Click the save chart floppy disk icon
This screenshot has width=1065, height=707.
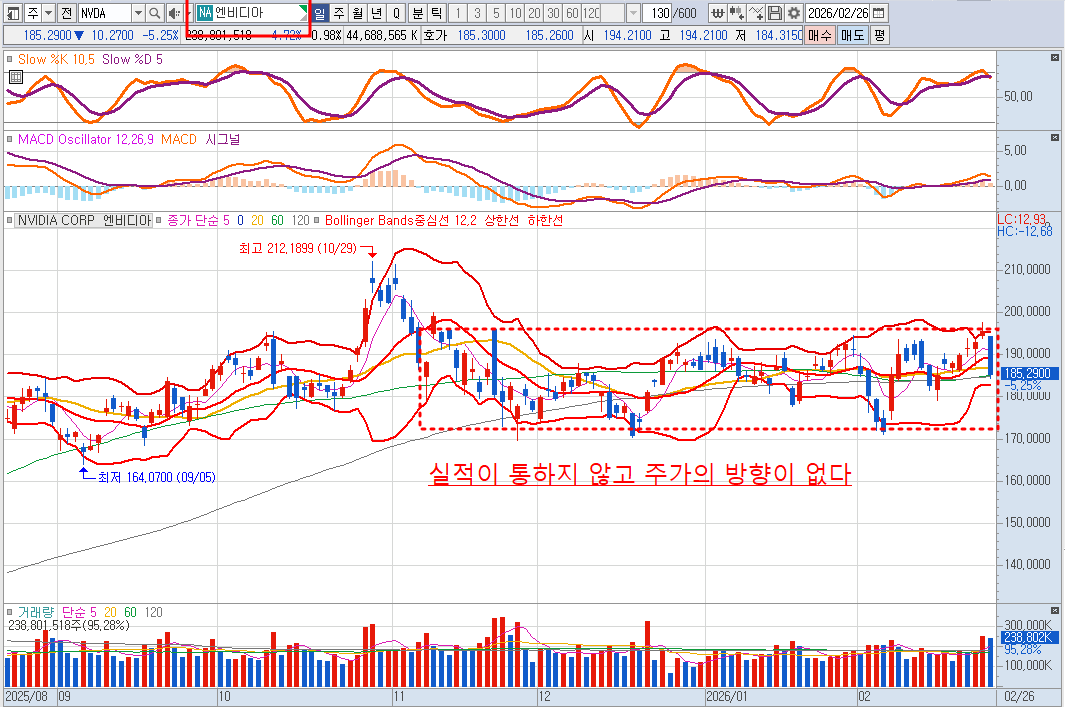click(775, 13)
